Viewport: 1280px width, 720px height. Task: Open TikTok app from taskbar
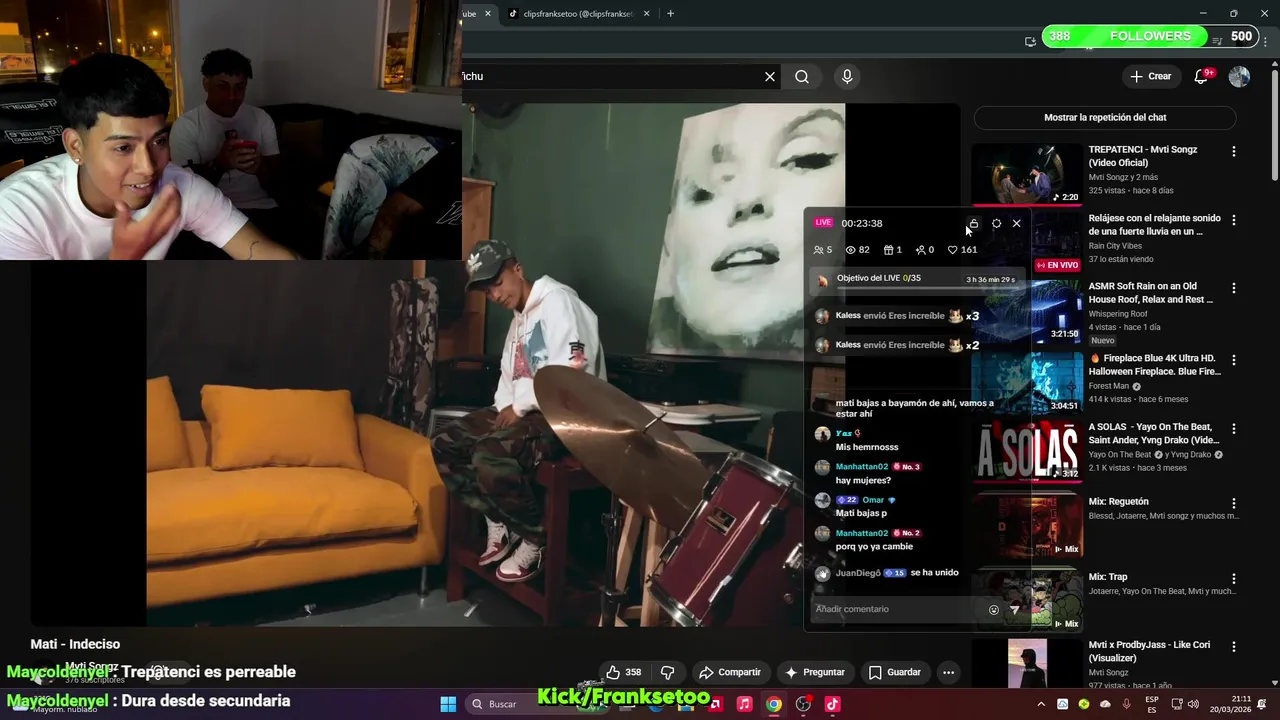[x=832, y=704]
